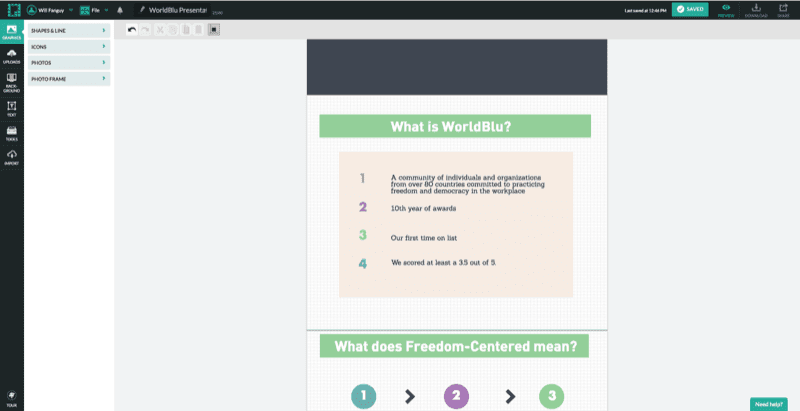Open the File dropdown menu
The height and width of the screenshot is (411, 800).
(94, 9)
